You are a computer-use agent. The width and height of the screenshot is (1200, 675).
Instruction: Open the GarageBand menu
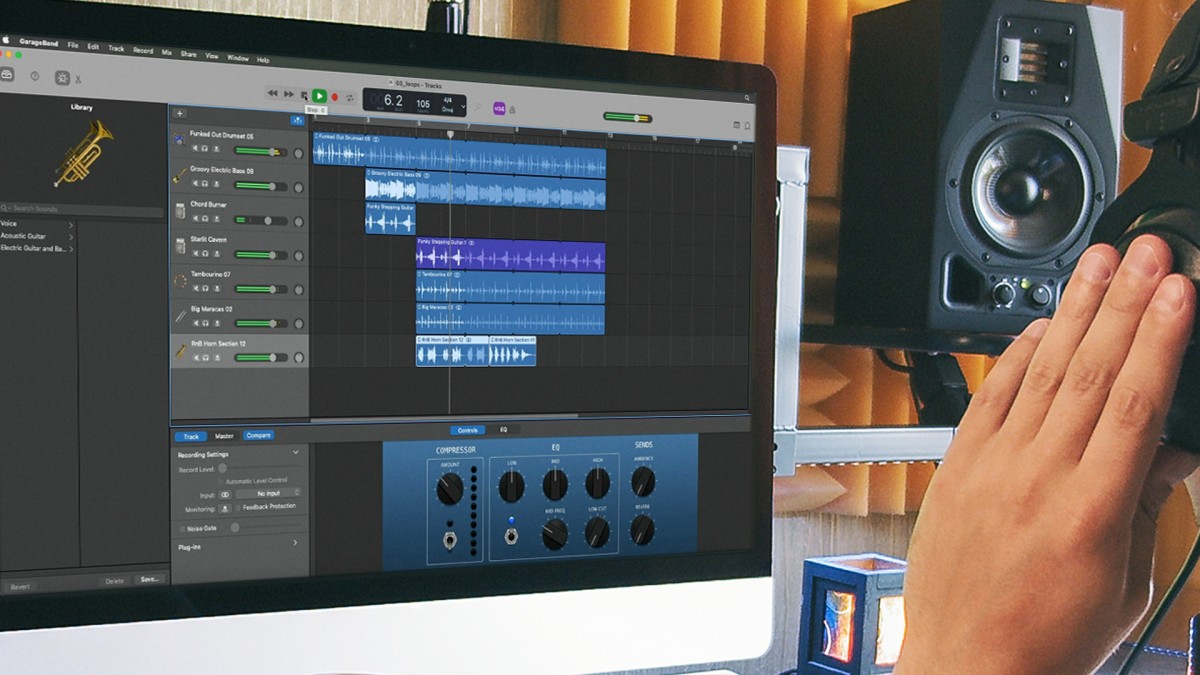click(39, 42)
